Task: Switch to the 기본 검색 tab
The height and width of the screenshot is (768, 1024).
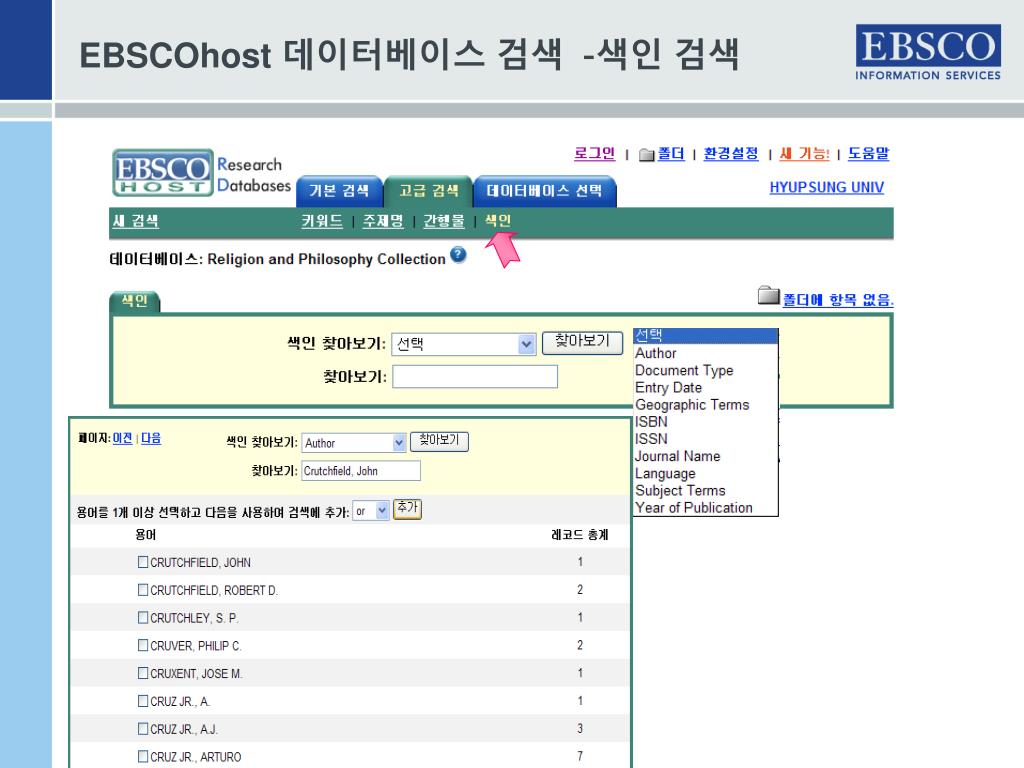Action: (339, 191)
